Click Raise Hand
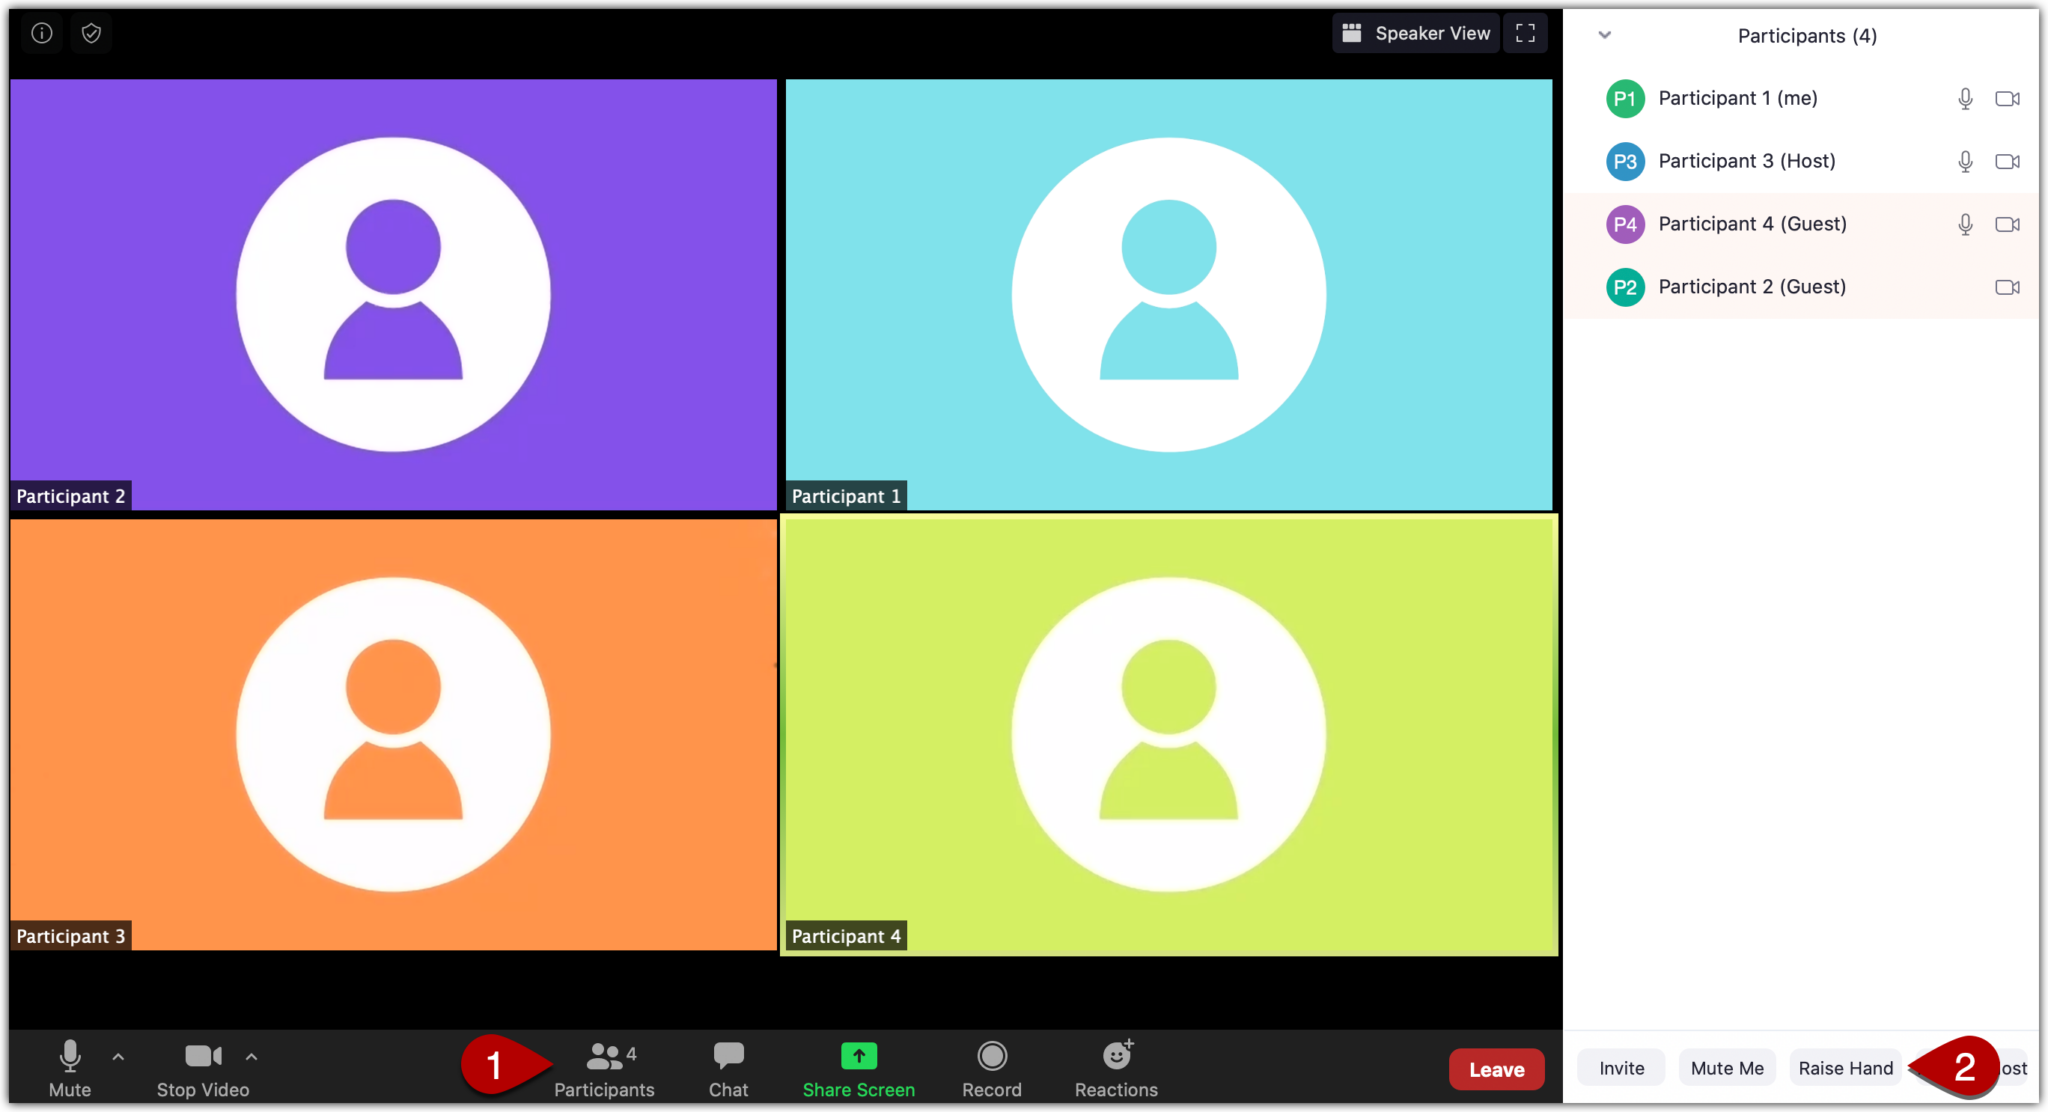 [1845, 1067]
